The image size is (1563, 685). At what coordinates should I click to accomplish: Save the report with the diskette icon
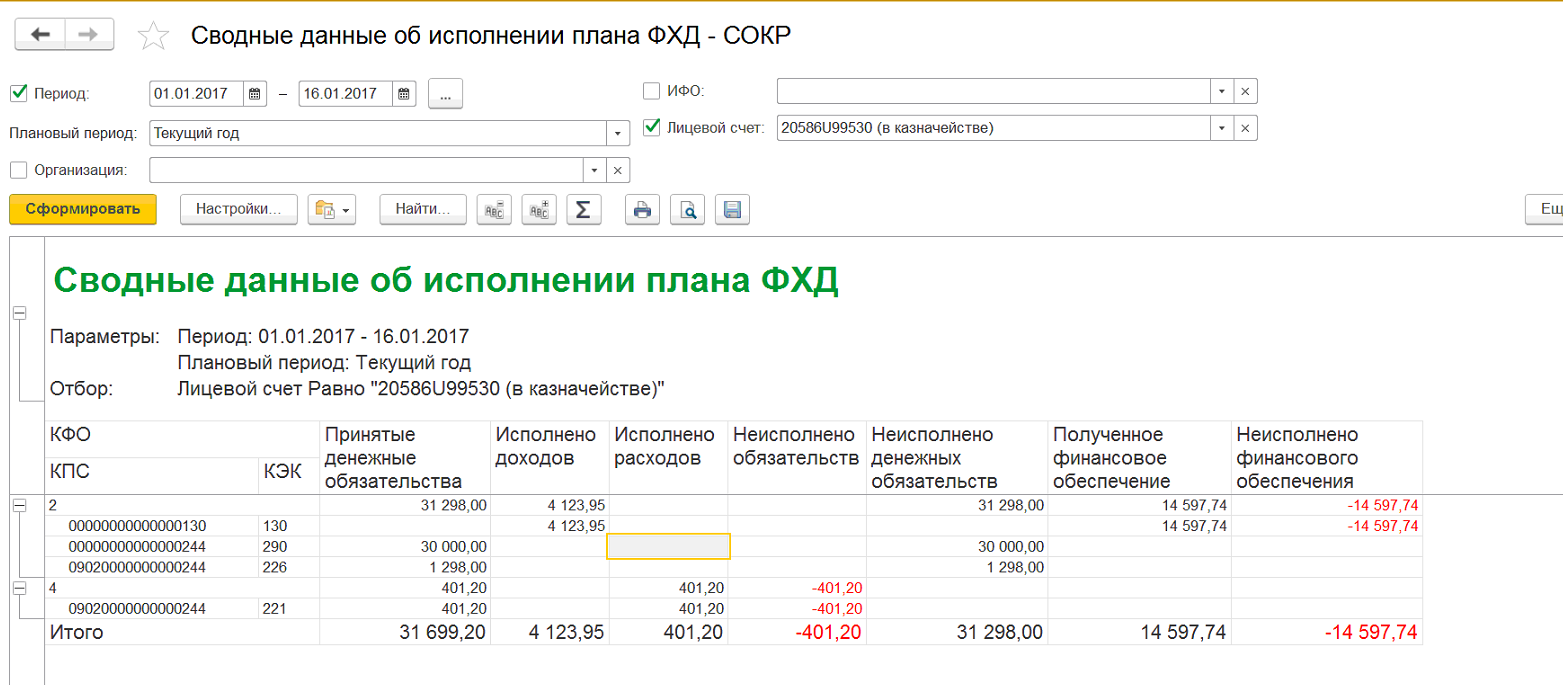[x=732, y=209]
